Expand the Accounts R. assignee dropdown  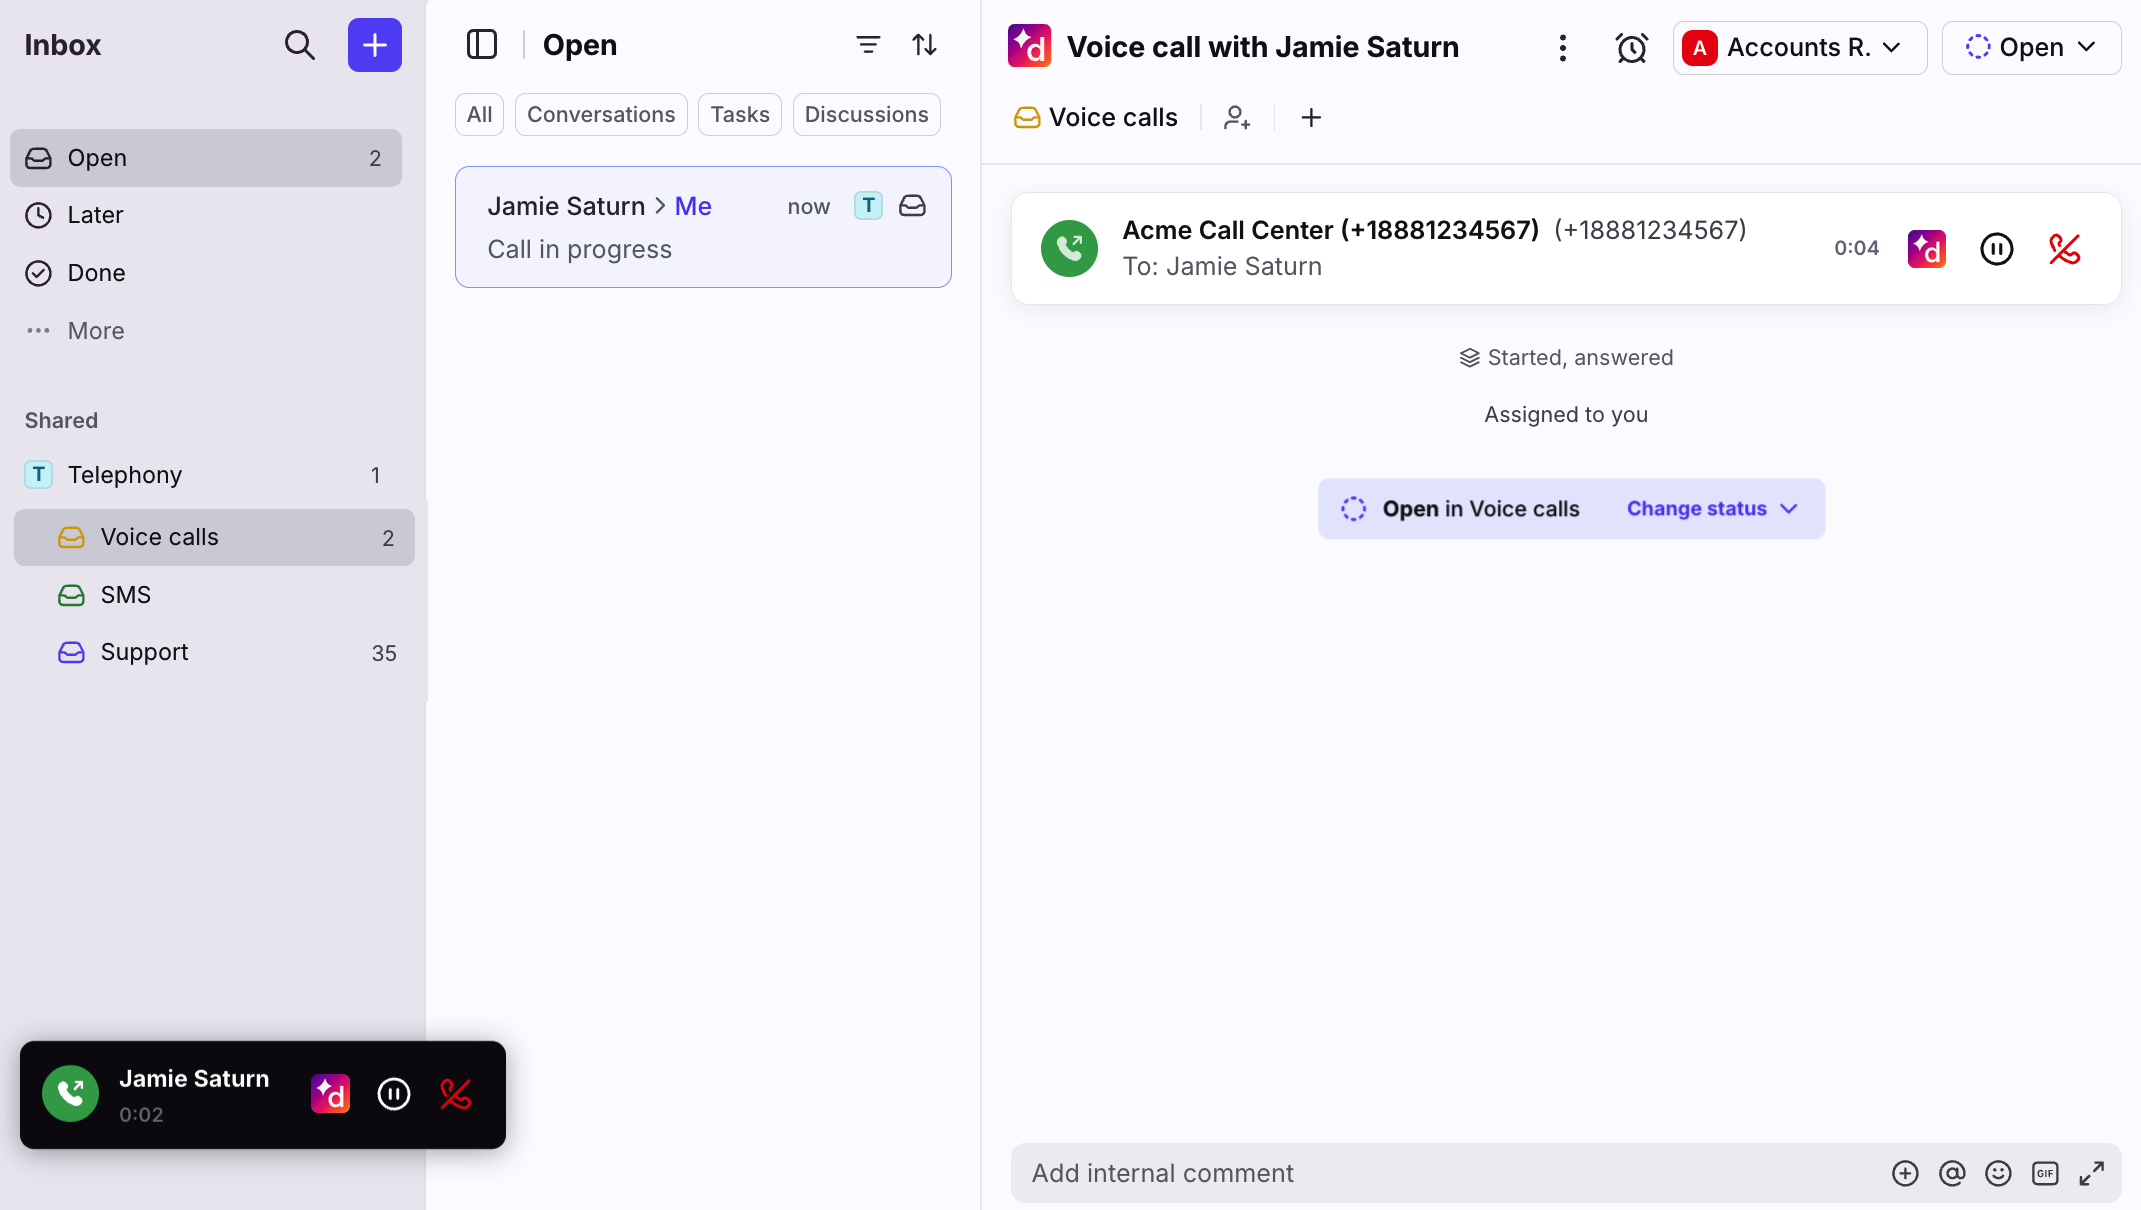(x=1799, y=47)
